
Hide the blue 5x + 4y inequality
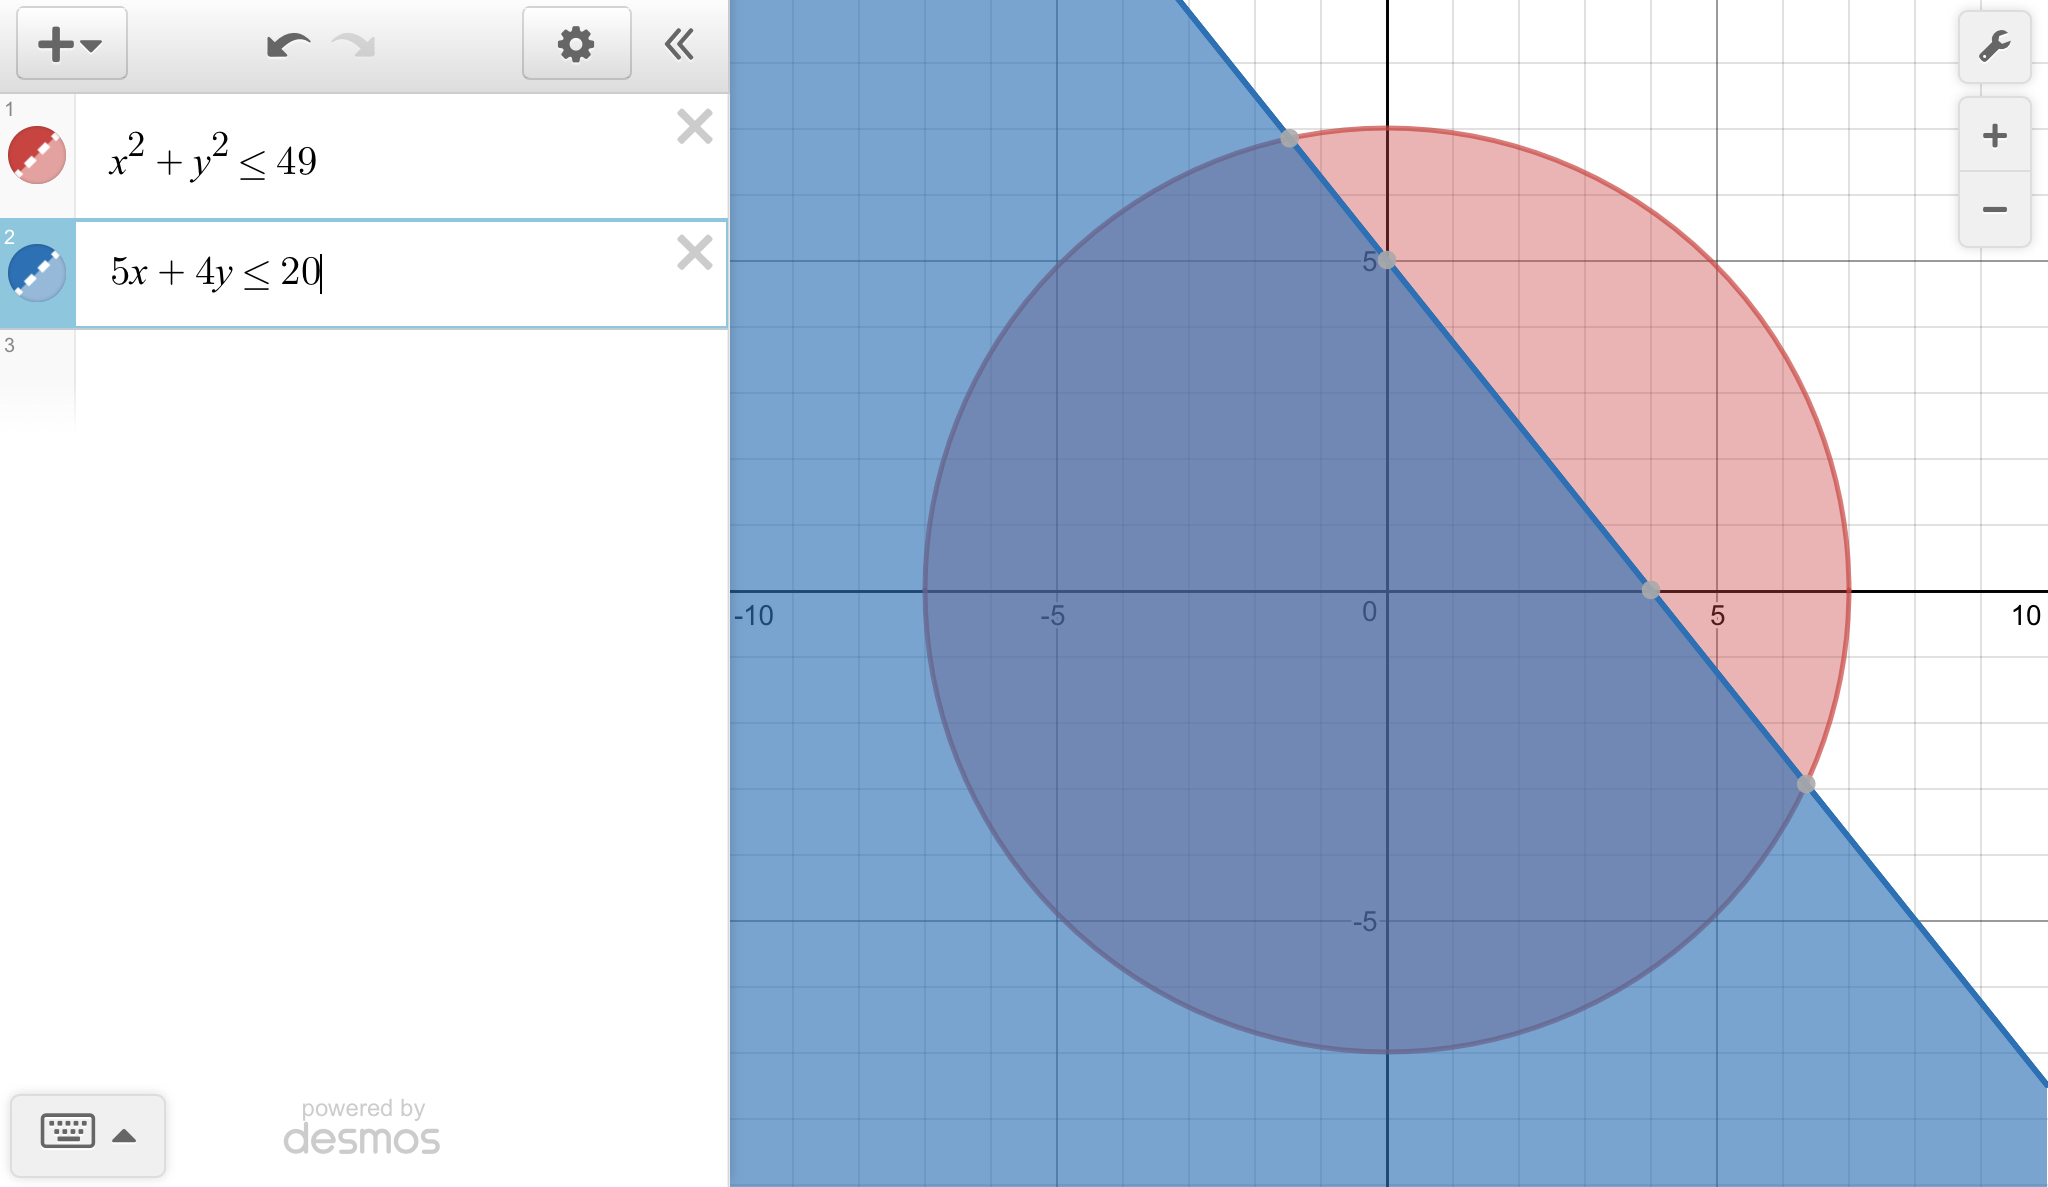click(37, 272)
